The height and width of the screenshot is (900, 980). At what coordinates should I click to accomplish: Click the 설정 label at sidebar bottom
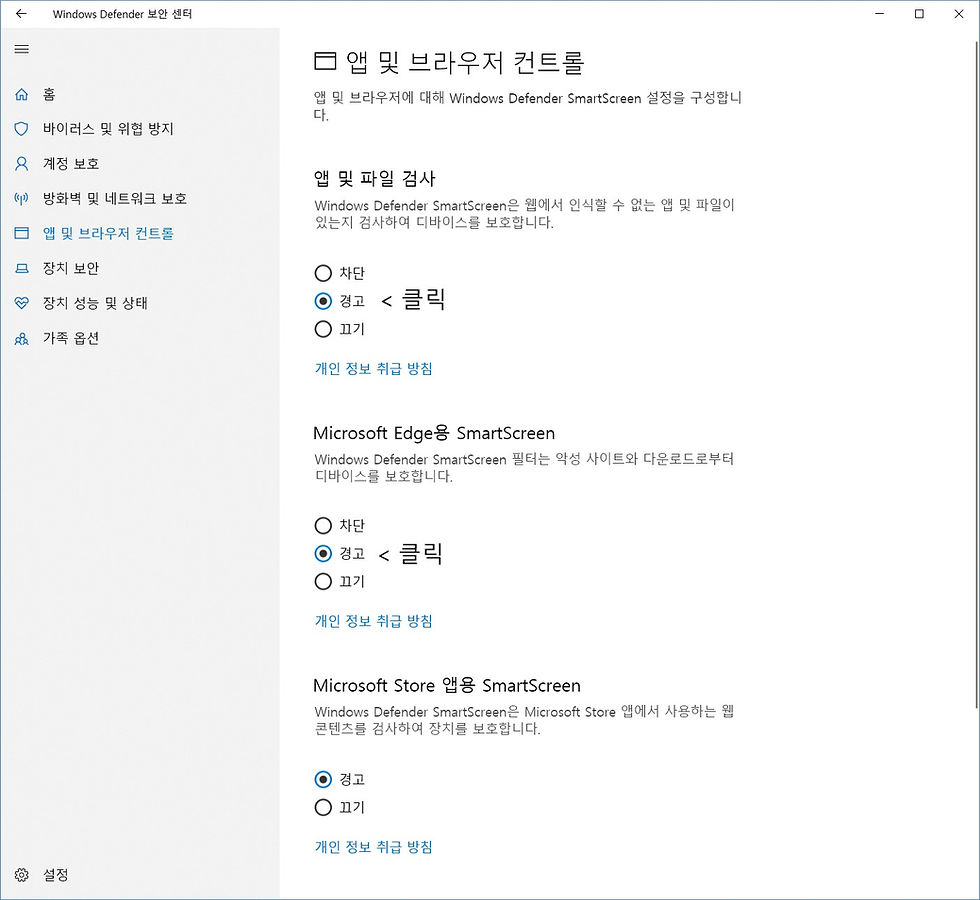click(56, 875)
